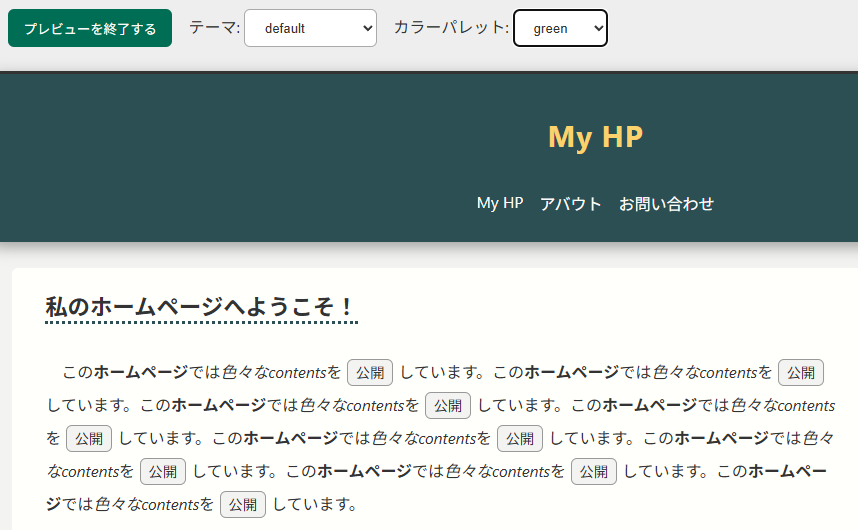
Task: Click the heading 私のホームページへようこそ！
Action: coord(201,307)
